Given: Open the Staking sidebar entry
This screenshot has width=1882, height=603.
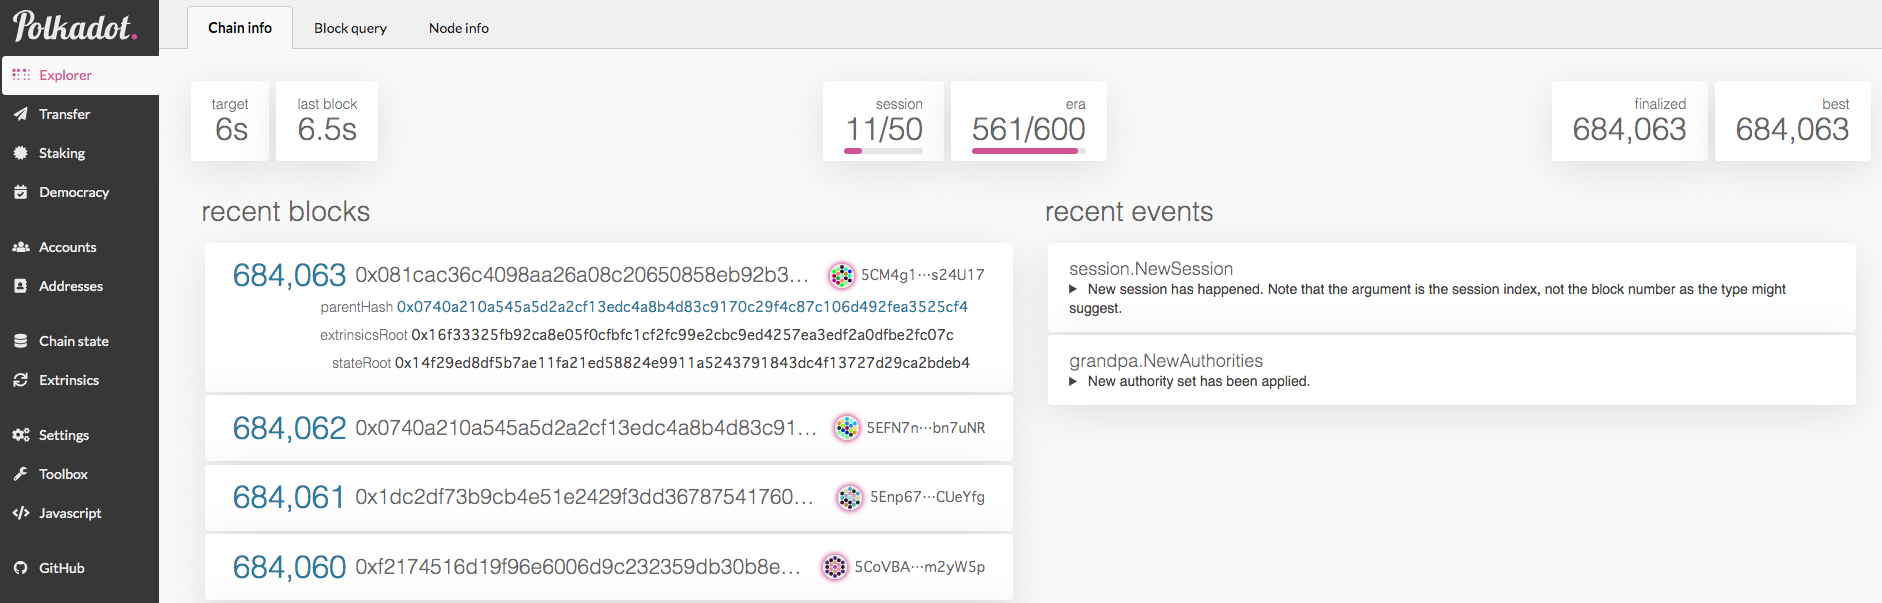Looking at the screenshot, I should (x=80, y=153).
